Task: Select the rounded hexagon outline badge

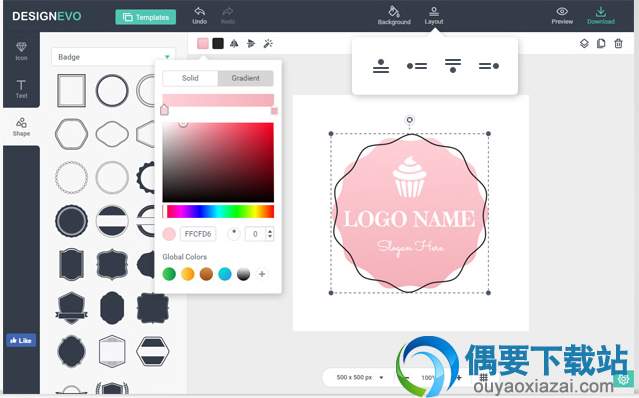Action: click(x=71, y=134)
